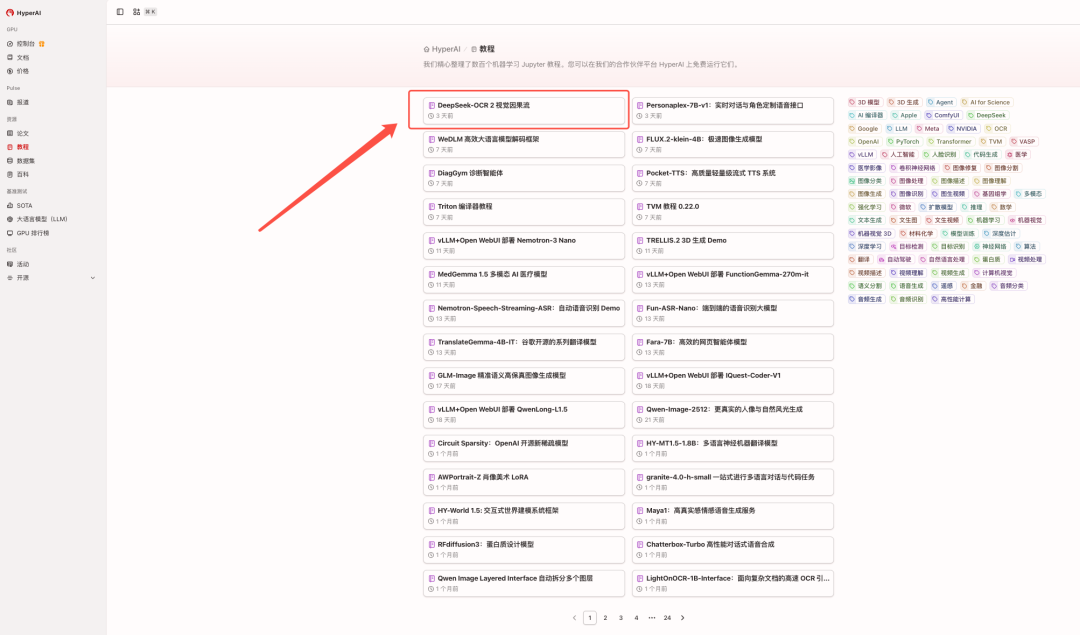Image resolution: width=1080 pixels, height=635 pixels.
Task: Click the notebook icon on the Personaplex-7B-v1 card
Action: click(x=640, y=105)
